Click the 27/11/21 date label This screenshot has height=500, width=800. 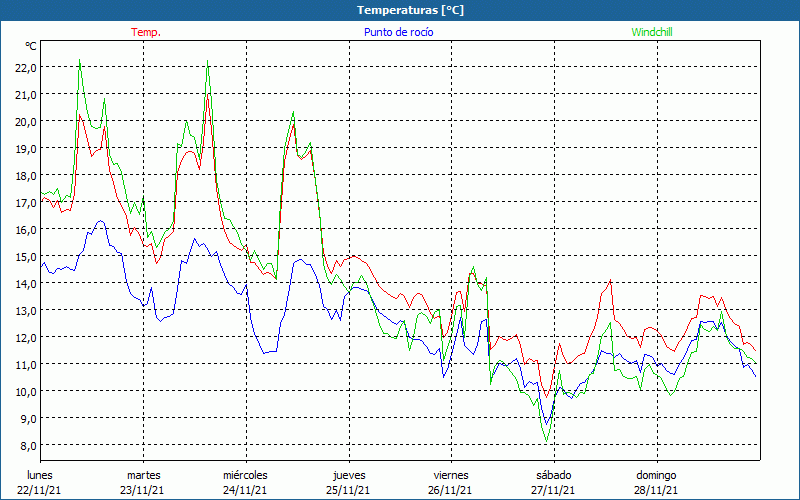click(x=553, y=490)
